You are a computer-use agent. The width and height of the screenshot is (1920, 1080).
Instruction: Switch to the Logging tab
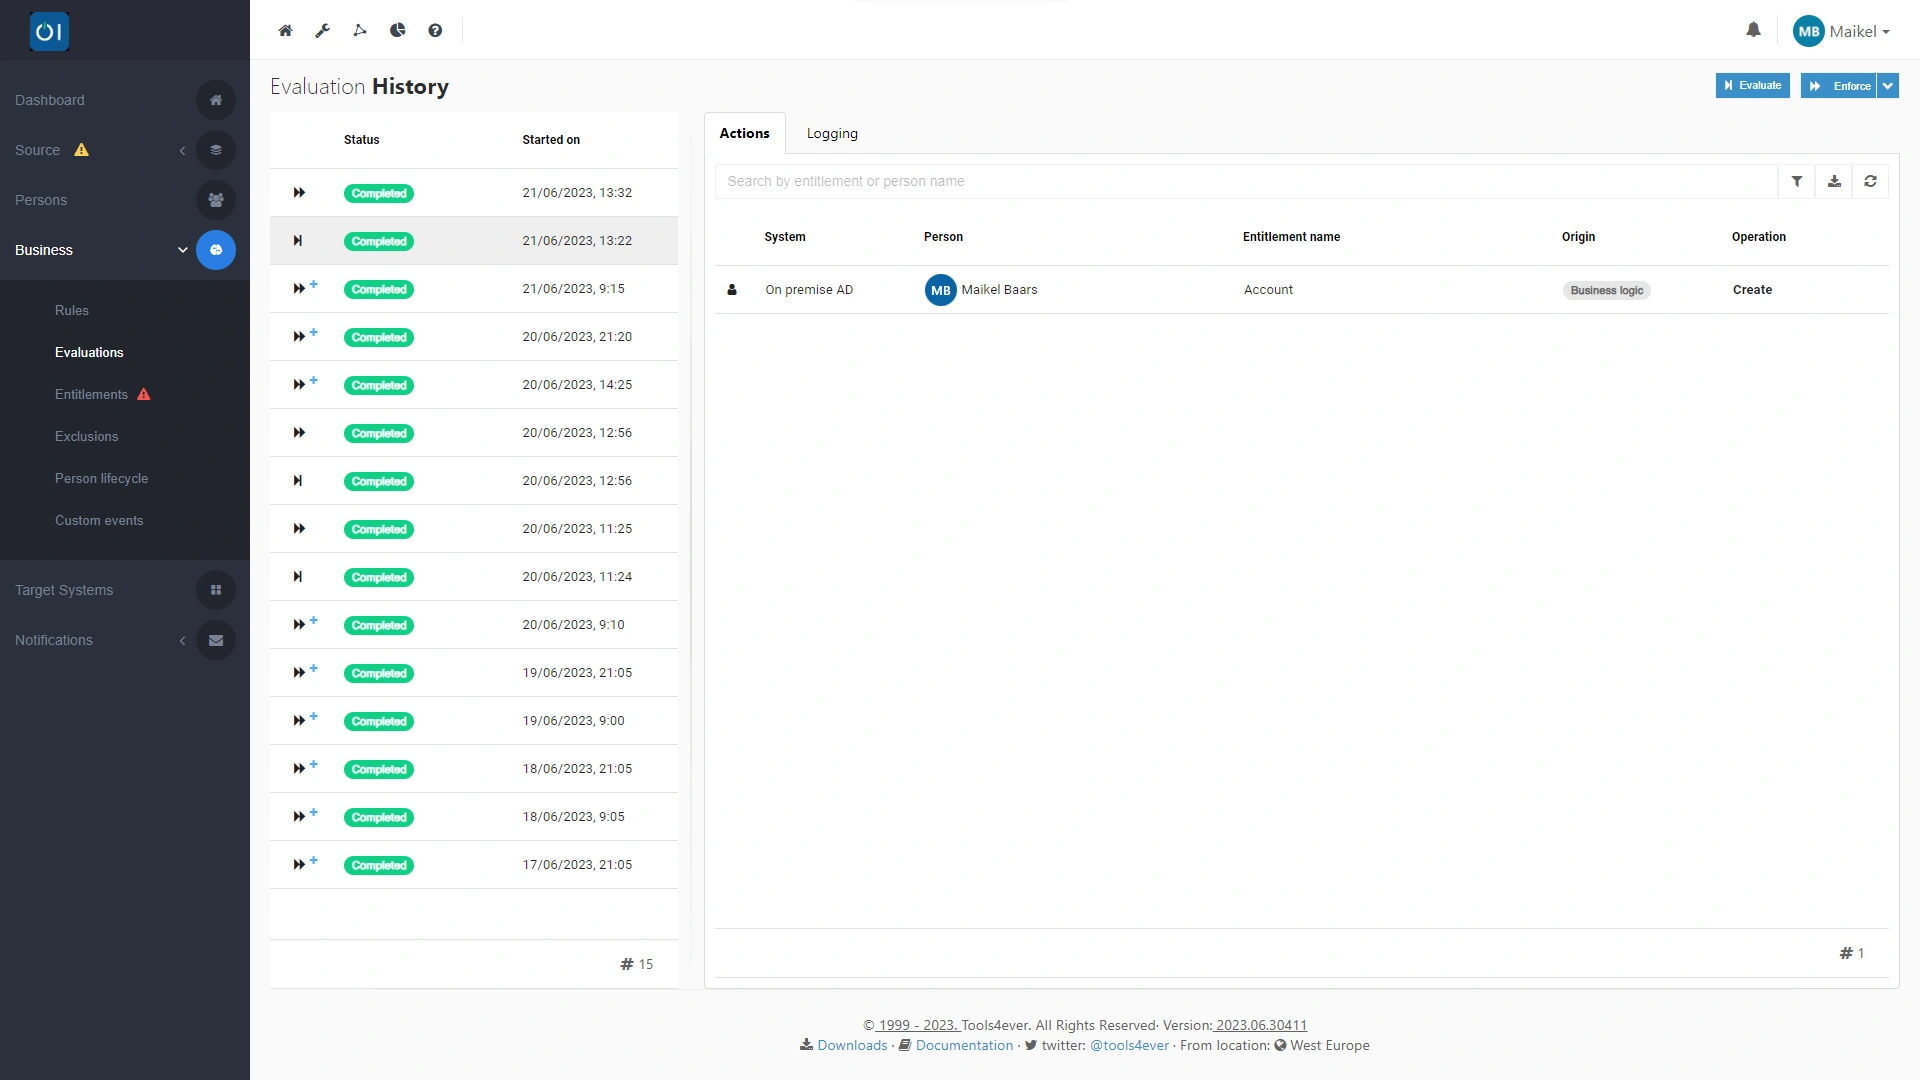[832, 133]
